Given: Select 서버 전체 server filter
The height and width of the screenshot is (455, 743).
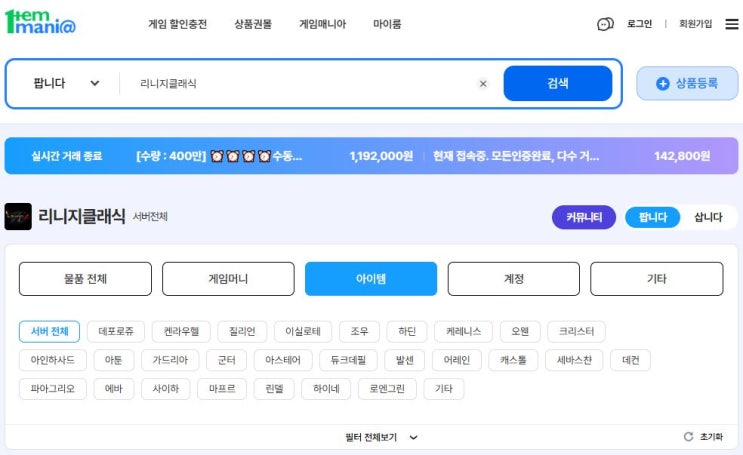Looking at the screenshot, I should coord(49,331).
